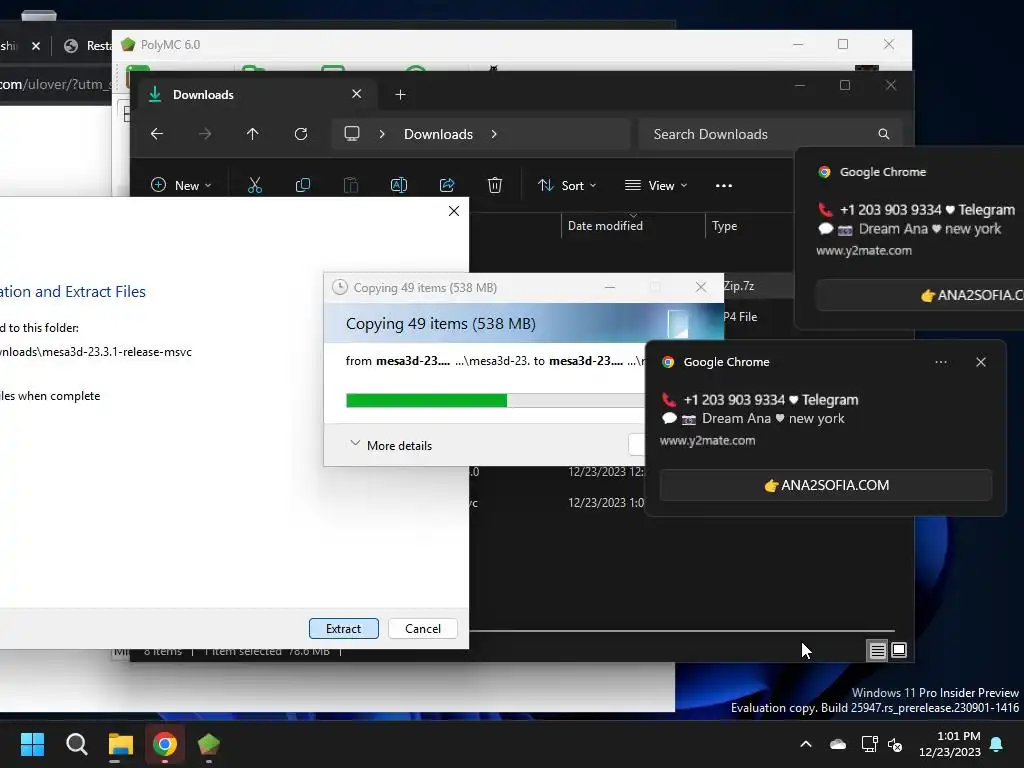This screenshot has height=768, width=1024.
Task: Click the Copy icon in Explorer toolbar
Action: pyautogui.click(x=303, y=185)
